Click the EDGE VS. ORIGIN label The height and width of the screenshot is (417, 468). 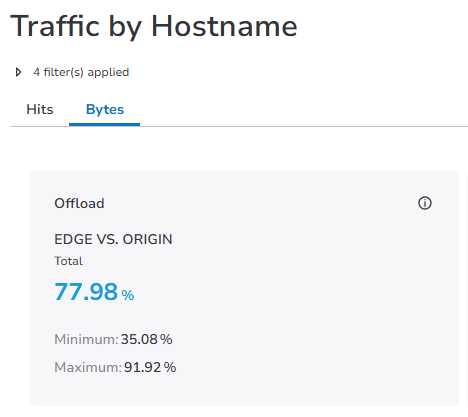(x=113, y=239)
